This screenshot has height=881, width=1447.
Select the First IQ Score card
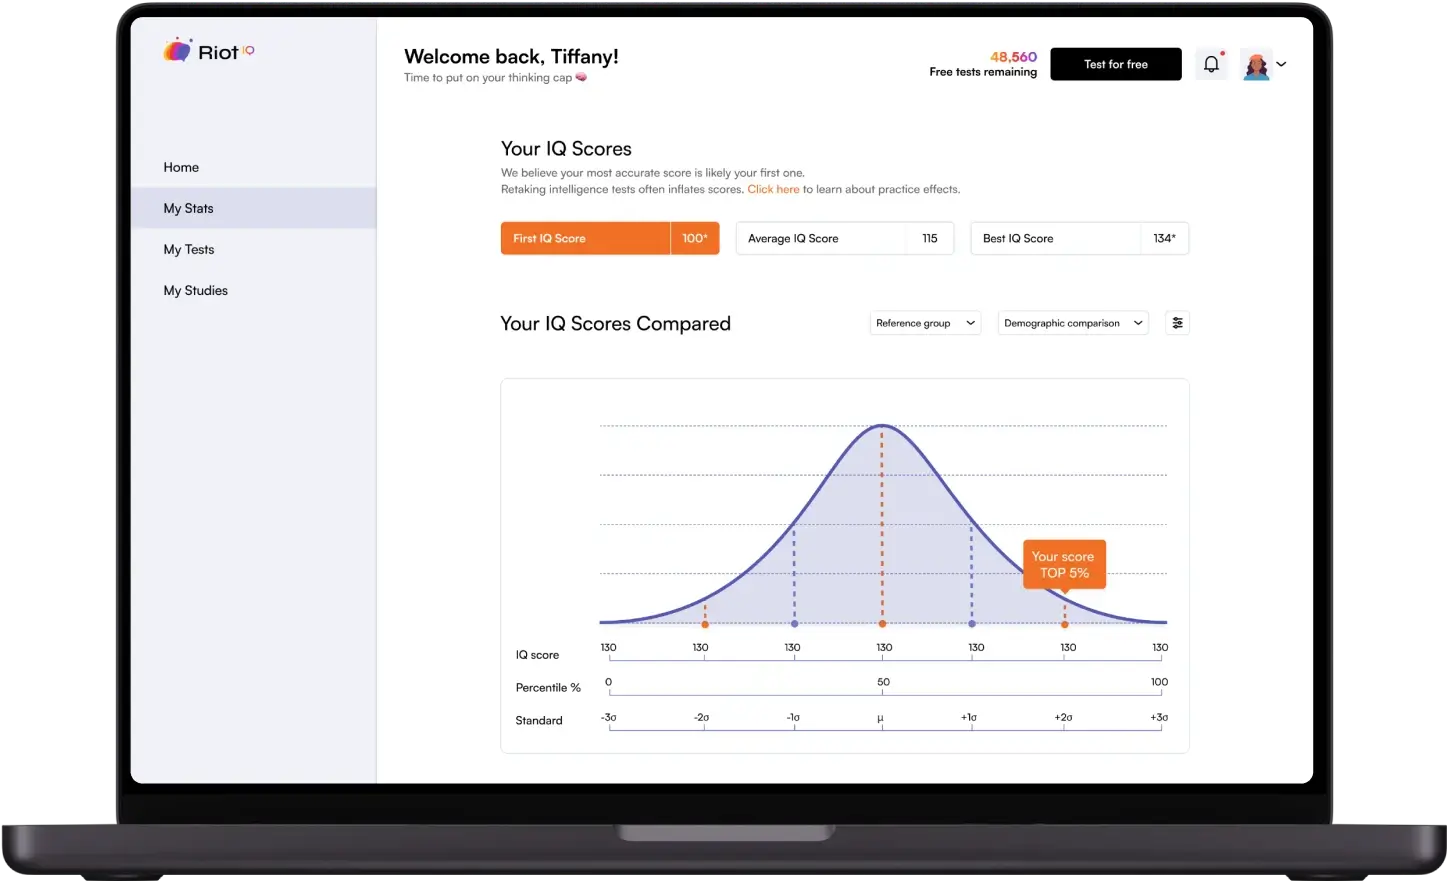click(609, 238)
